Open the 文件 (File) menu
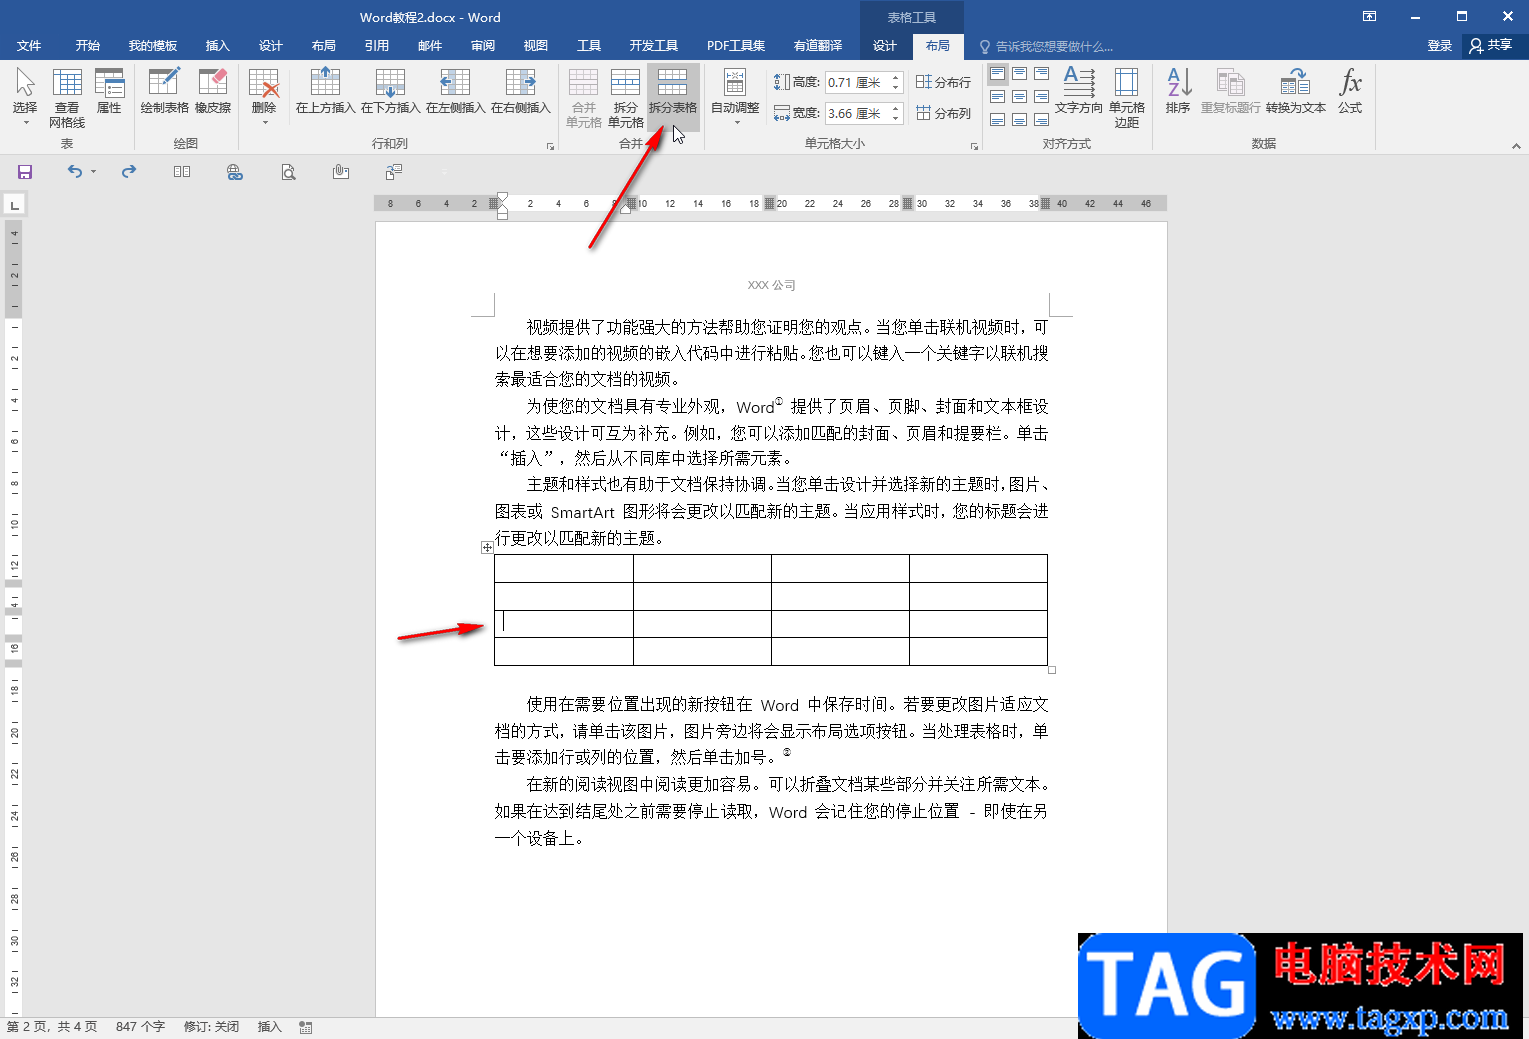This screenshot has height=1039, width=1529. pyautogui.click(x=29, y=46)
